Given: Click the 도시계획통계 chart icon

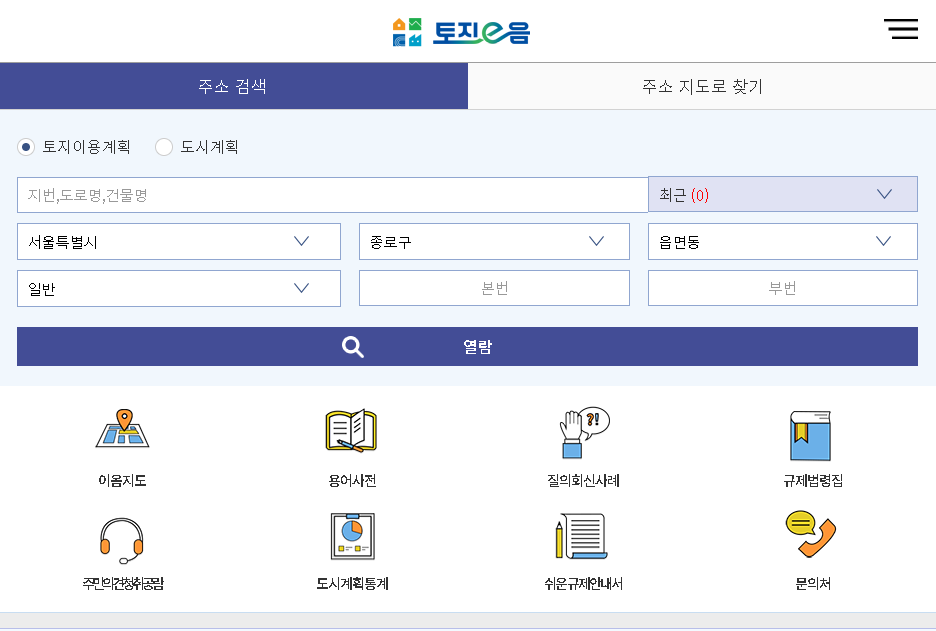Looking at the screenshot, I should point(351,537).
